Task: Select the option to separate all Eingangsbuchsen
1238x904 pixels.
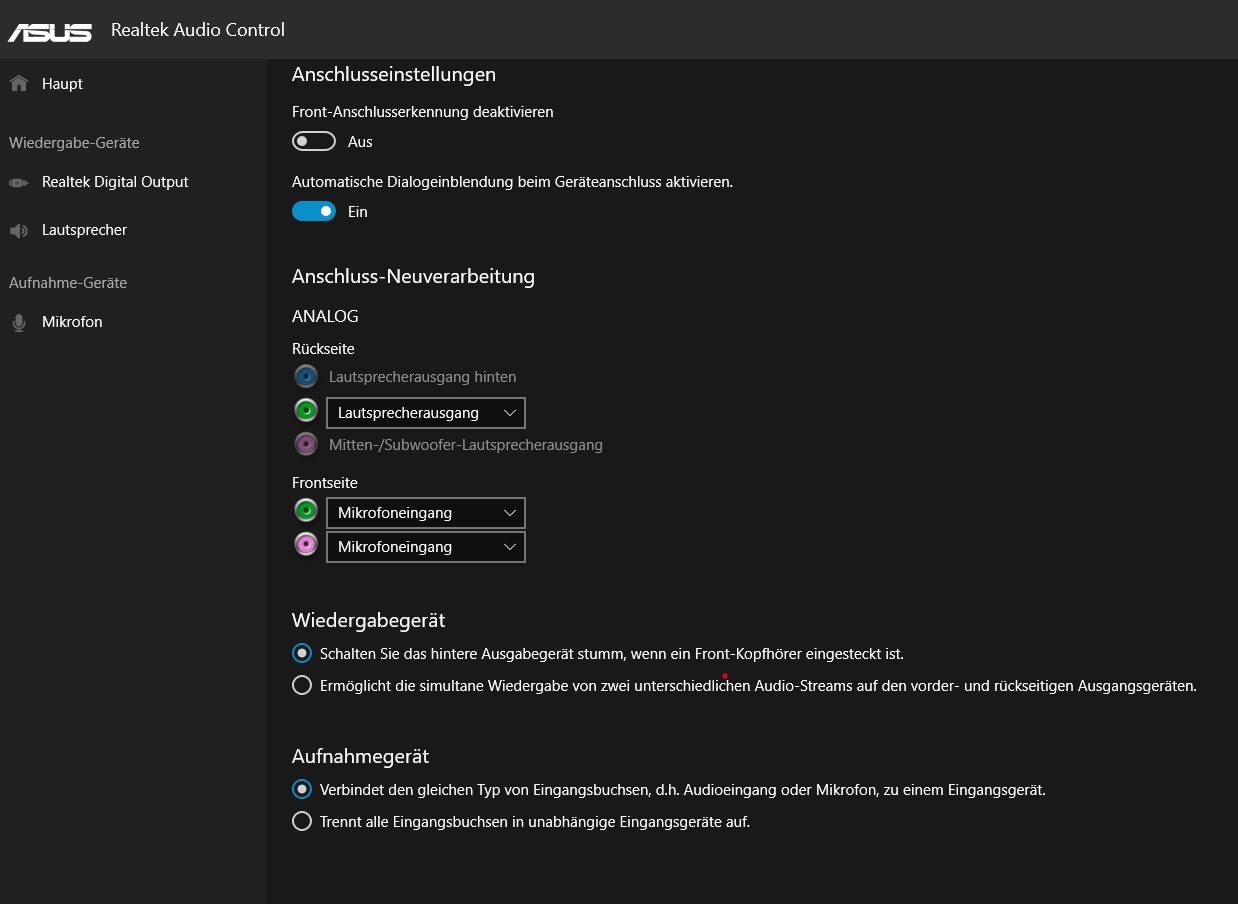Action: pos(302,822)
